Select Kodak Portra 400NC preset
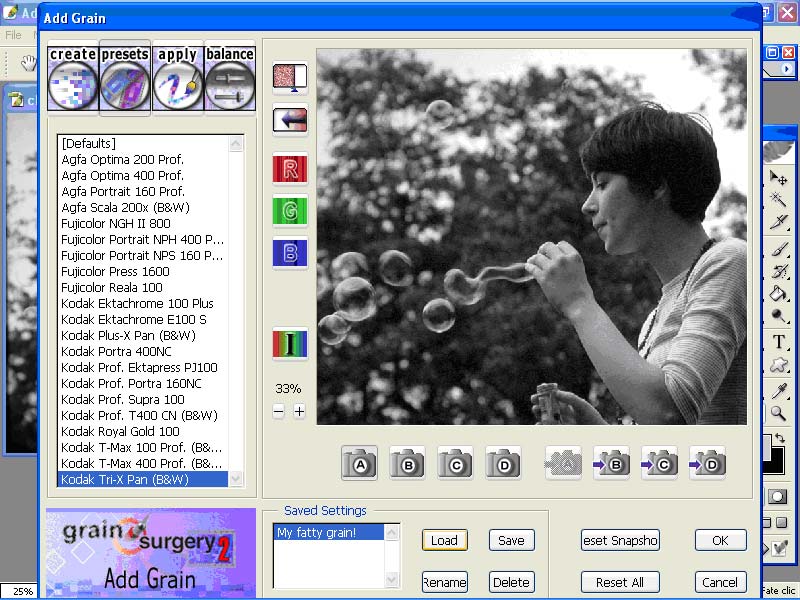The image size is (800, 600). 143,352
